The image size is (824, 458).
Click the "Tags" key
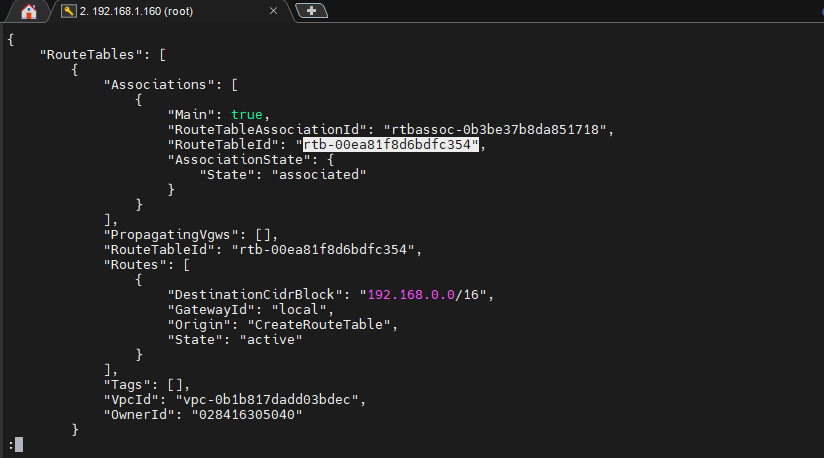[127, 385]
